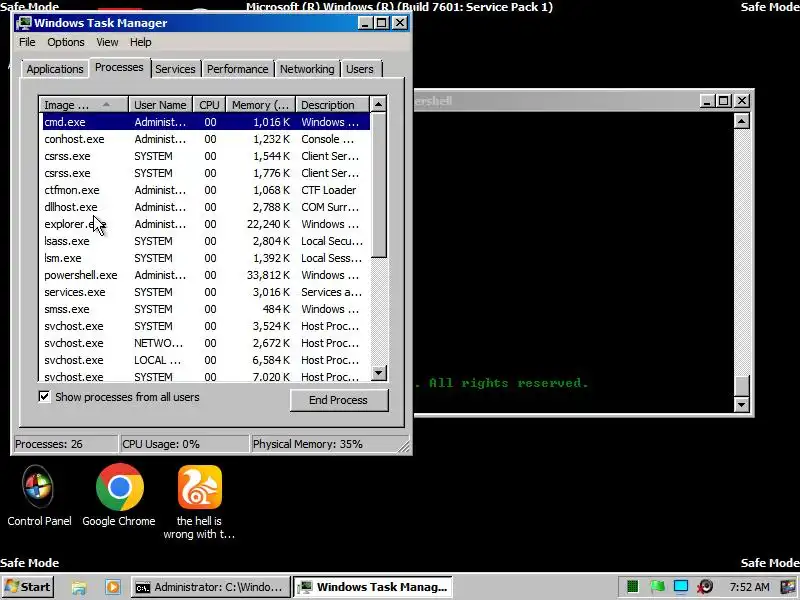This screenshot has height=600, width=800.
Task: Click the CPU Usage: 0% status entry
Action: [184, 444]
